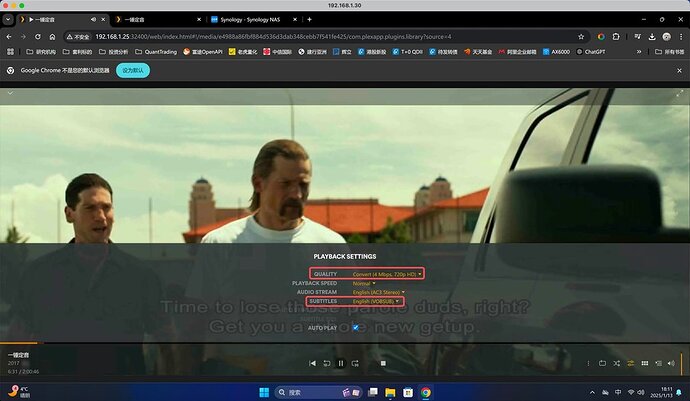Open the player's more options three-dot menu
The image size is (690, 401).
point(588,363)
